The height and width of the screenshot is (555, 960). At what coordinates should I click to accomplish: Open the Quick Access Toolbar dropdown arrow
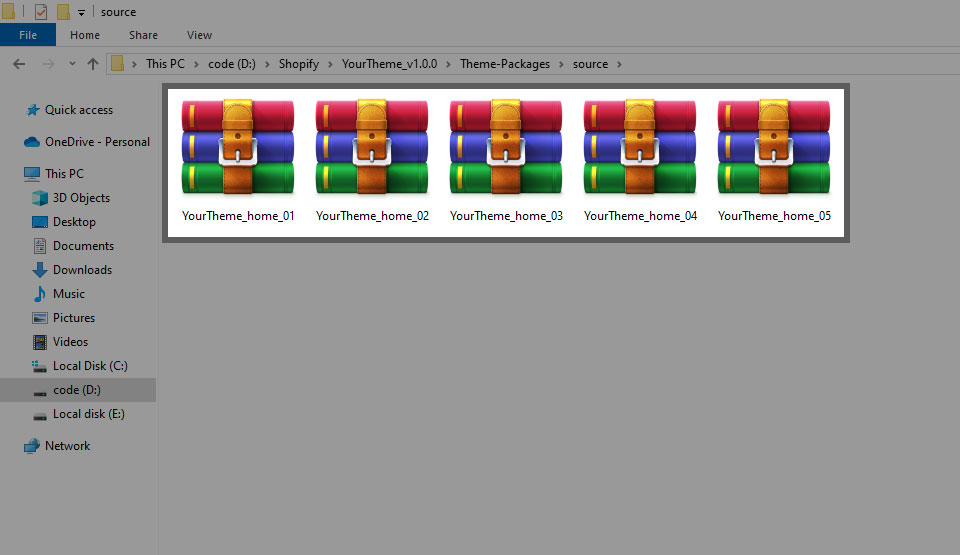tap(81, 13)
